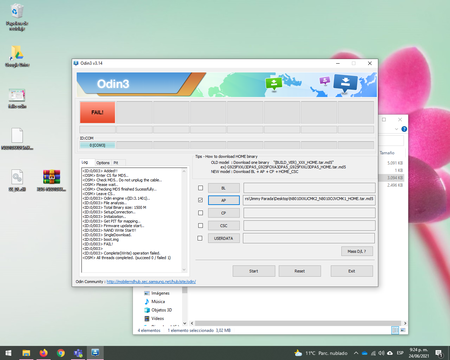
Task: Switch to the Pit tab
Action: [x=116, y=163]
